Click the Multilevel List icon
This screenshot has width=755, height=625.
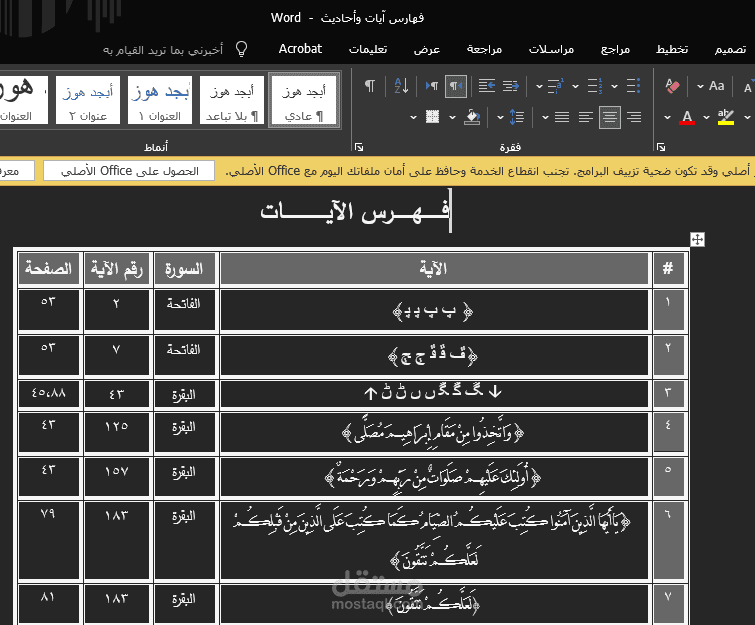555,86
